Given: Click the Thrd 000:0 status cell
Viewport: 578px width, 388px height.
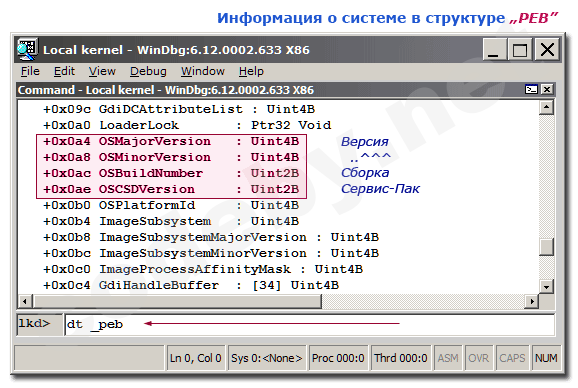Looking at the screenshot, I should (x=401, y=358).
